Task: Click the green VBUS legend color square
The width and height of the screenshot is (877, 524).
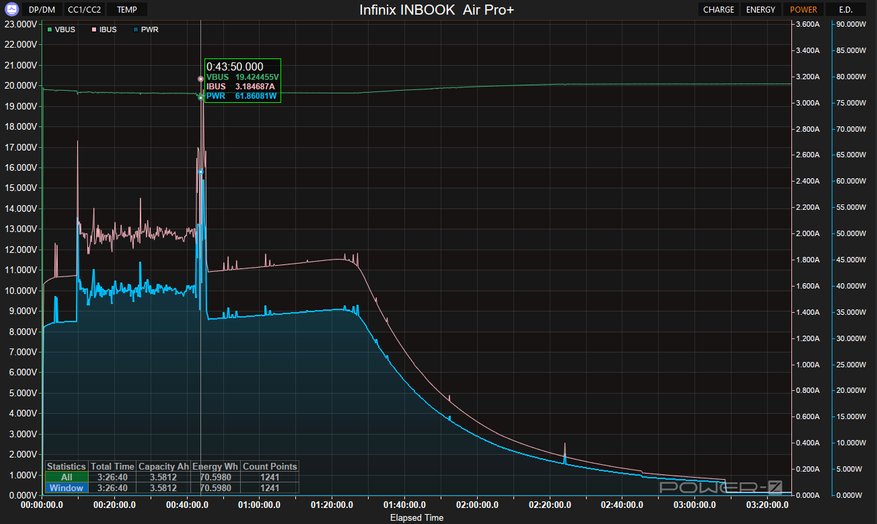Action: coord(50,30)
